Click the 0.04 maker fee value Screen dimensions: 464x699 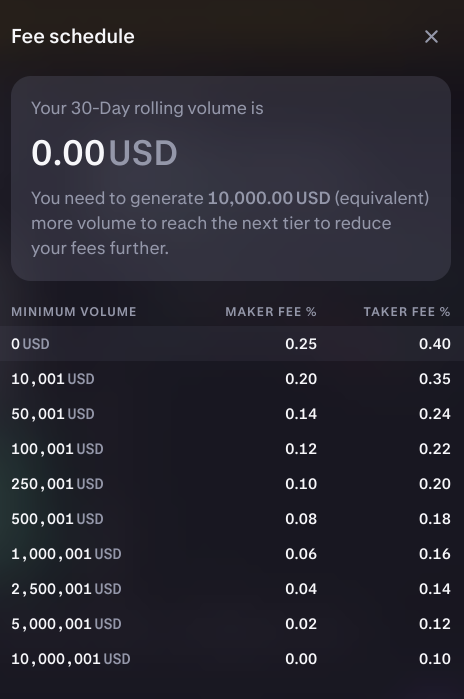tap(301, 589)
